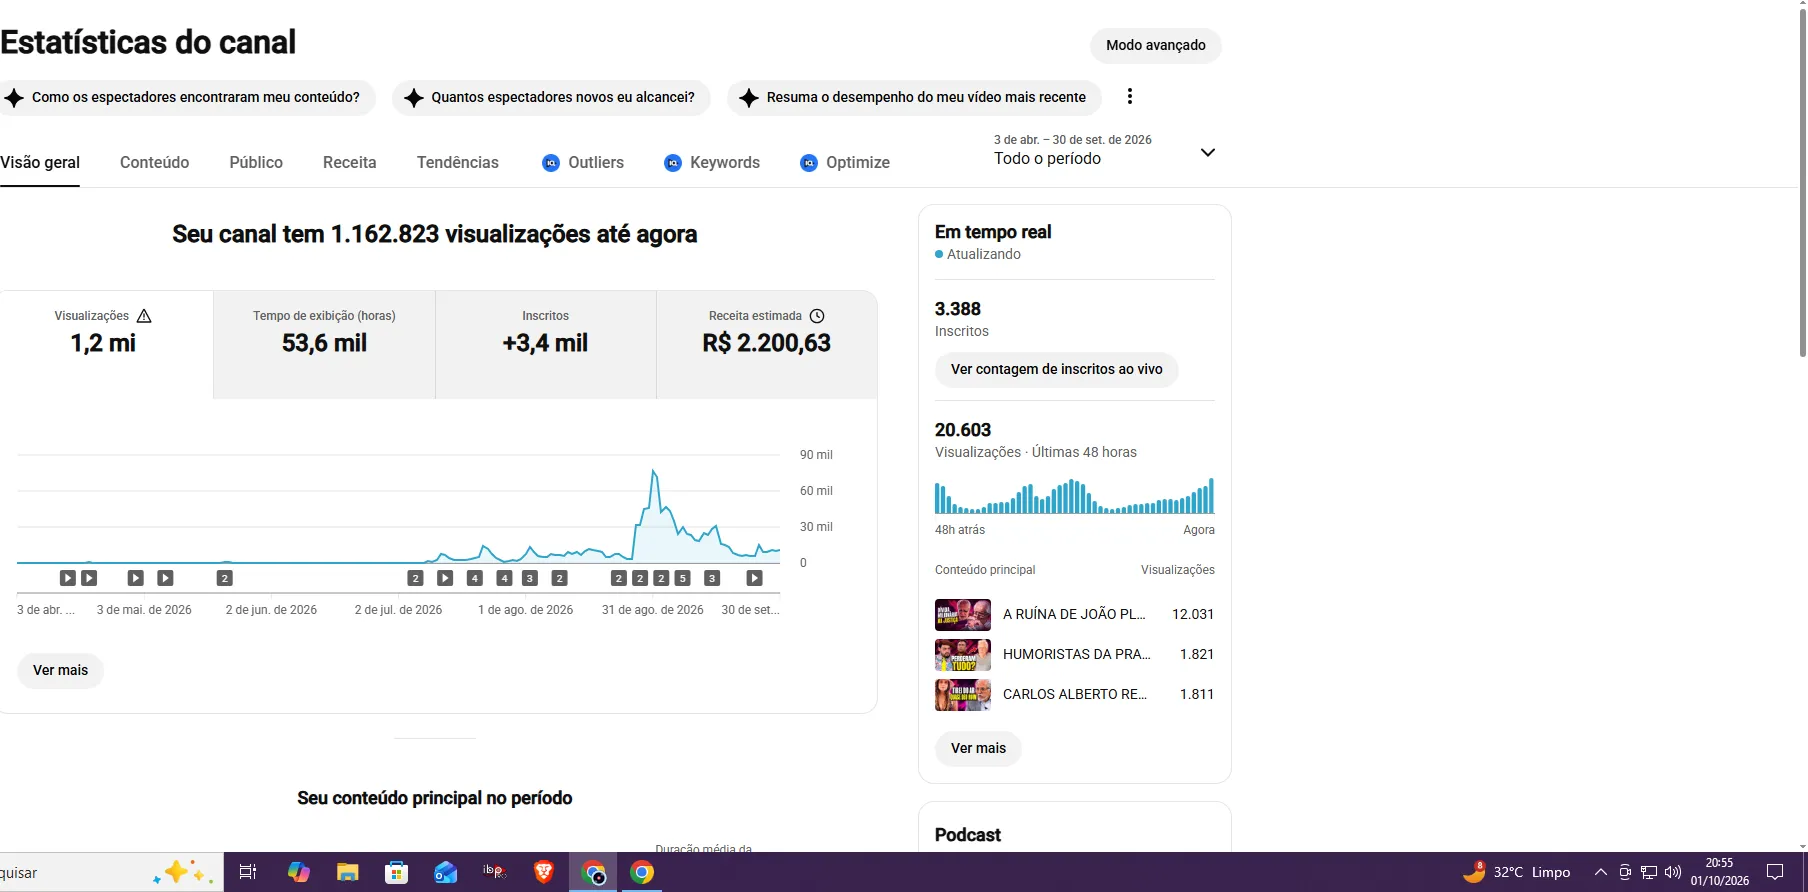The width and height of the screenshot is (1808, 892).
Task: Open Windows Task View from the taskbar
Action: [x=248, y=872]
